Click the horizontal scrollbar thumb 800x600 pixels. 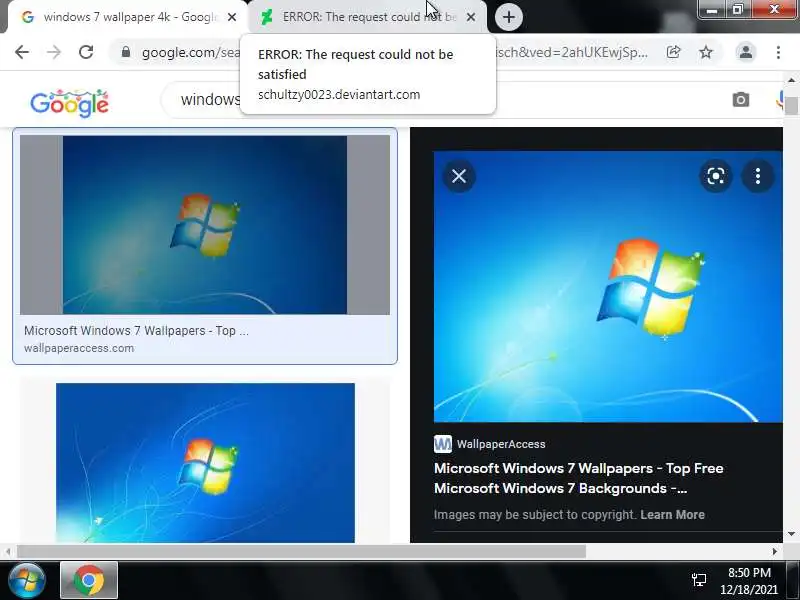(302, 551)
